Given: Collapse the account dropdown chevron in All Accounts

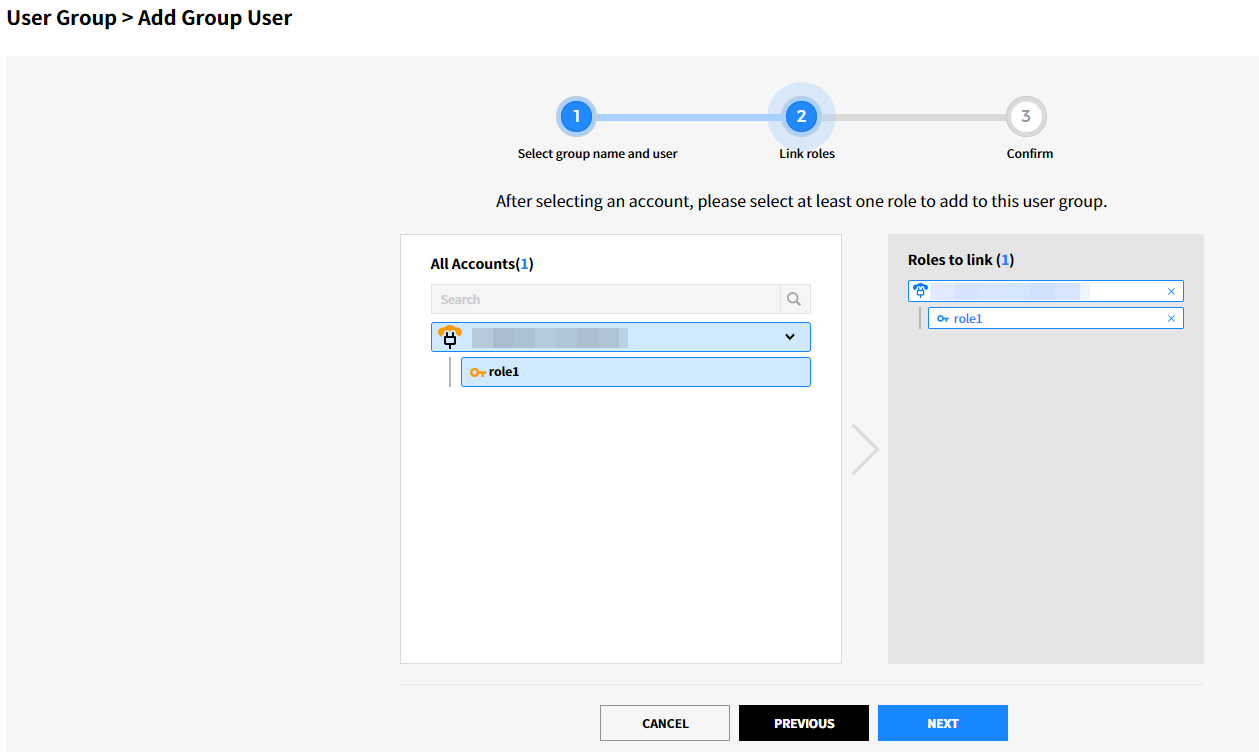Looking at the screenshot, I should (x=790, y=337).
